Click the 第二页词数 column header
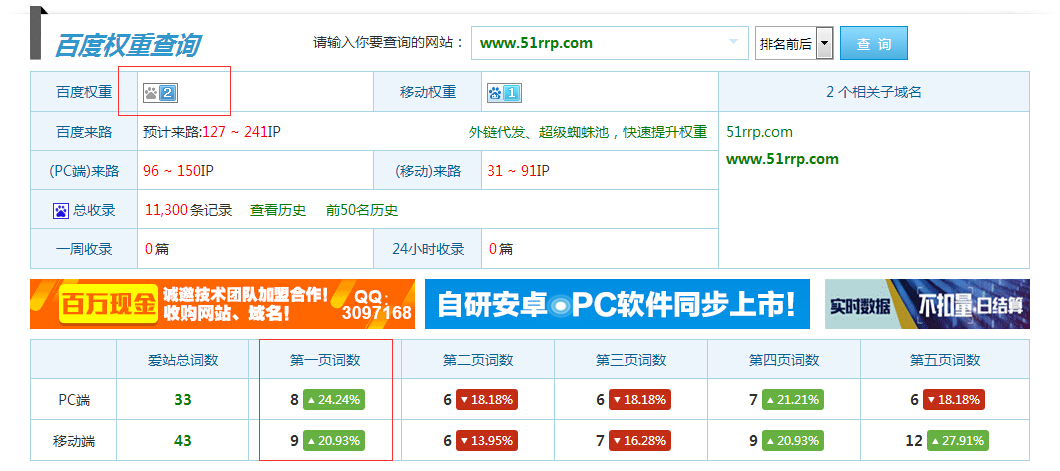Screen dimensions: 1060x471 pos(478,360)
